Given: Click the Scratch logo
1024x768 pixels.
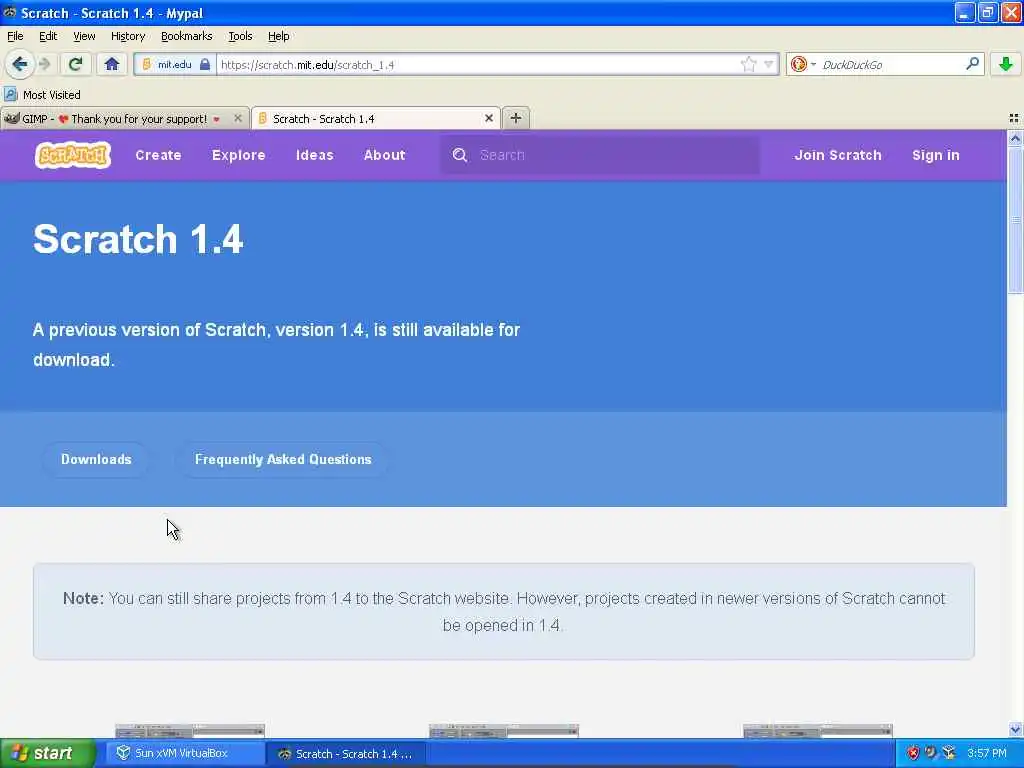Looking at the screenshot, I should click(x=72, y=155).
